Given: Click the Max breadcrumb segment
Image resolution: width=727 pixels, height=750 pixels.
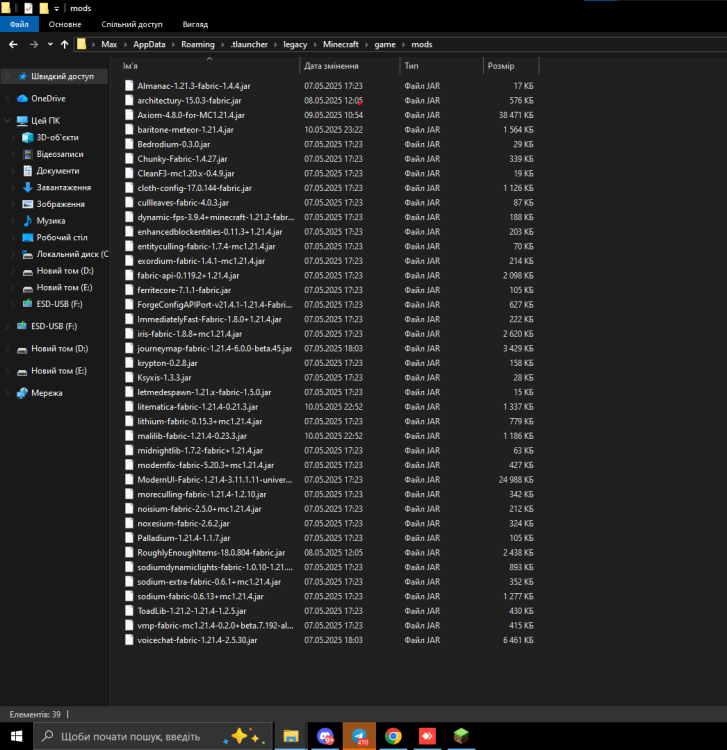Looking at the screenshot, I should (x=109, y=44).
